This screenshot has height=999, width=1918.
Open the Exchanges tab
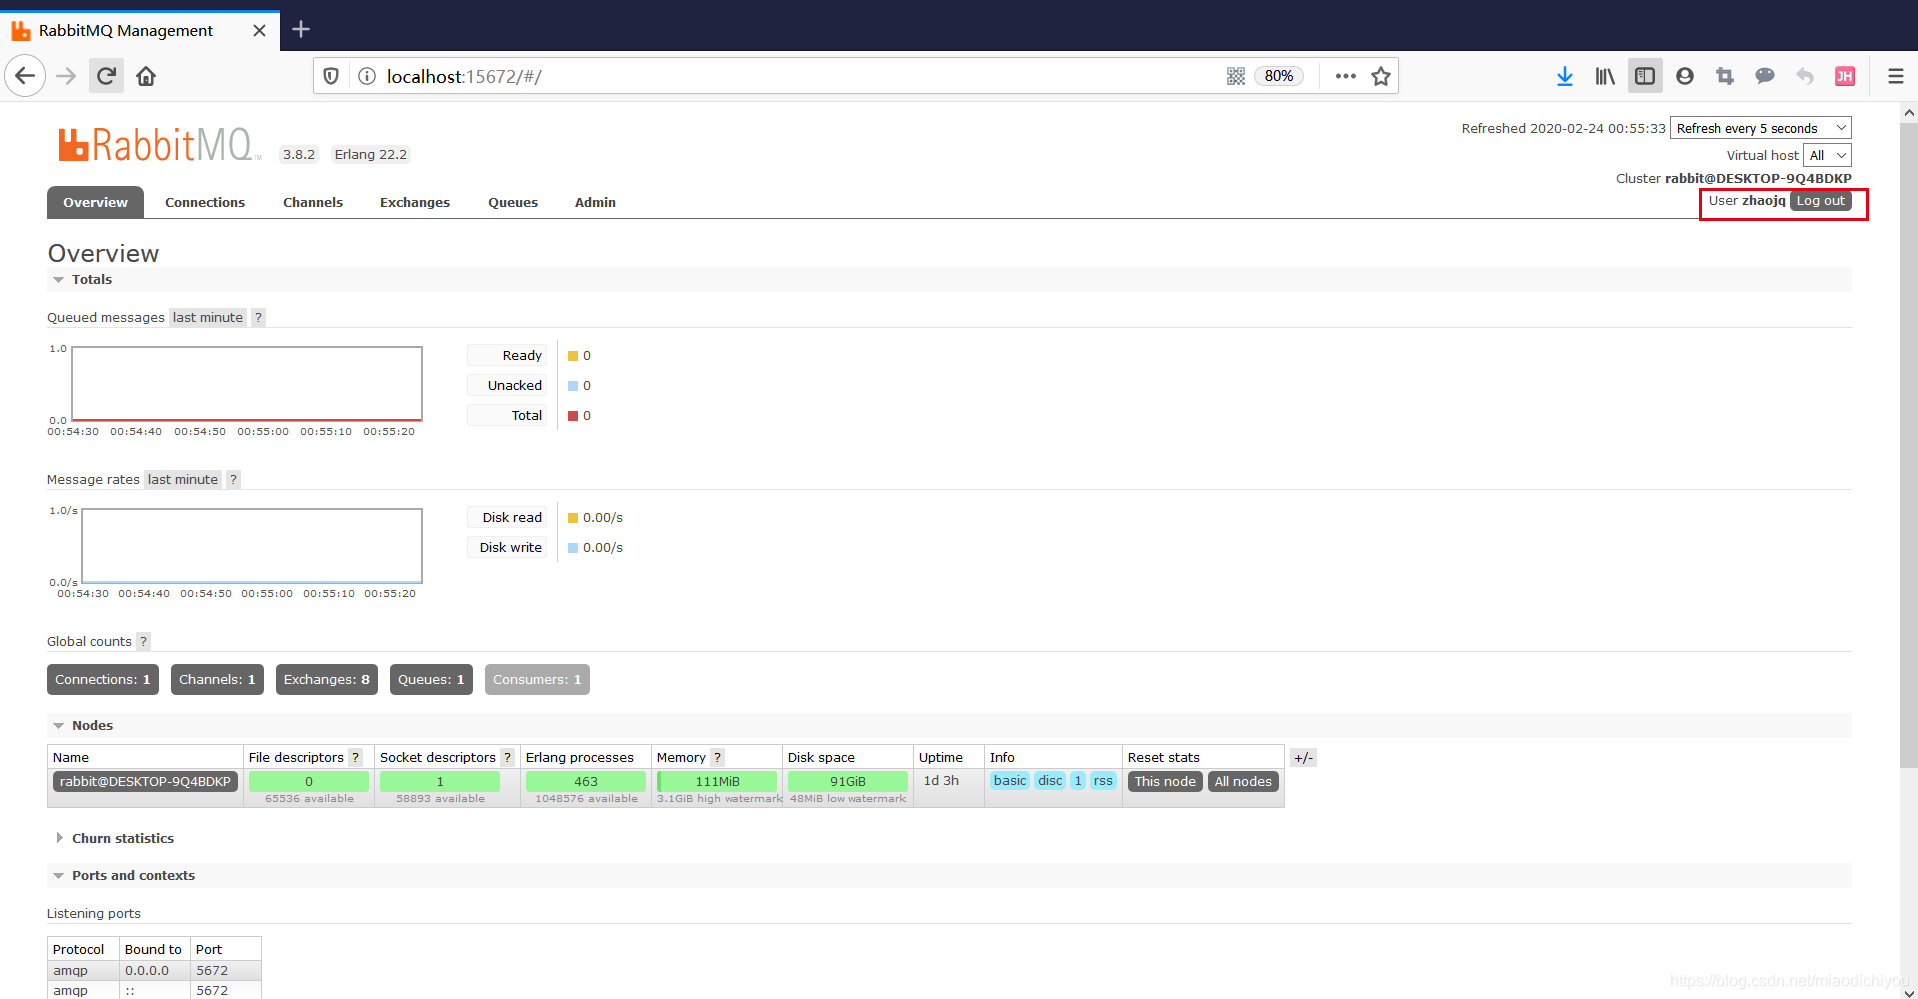415,202
